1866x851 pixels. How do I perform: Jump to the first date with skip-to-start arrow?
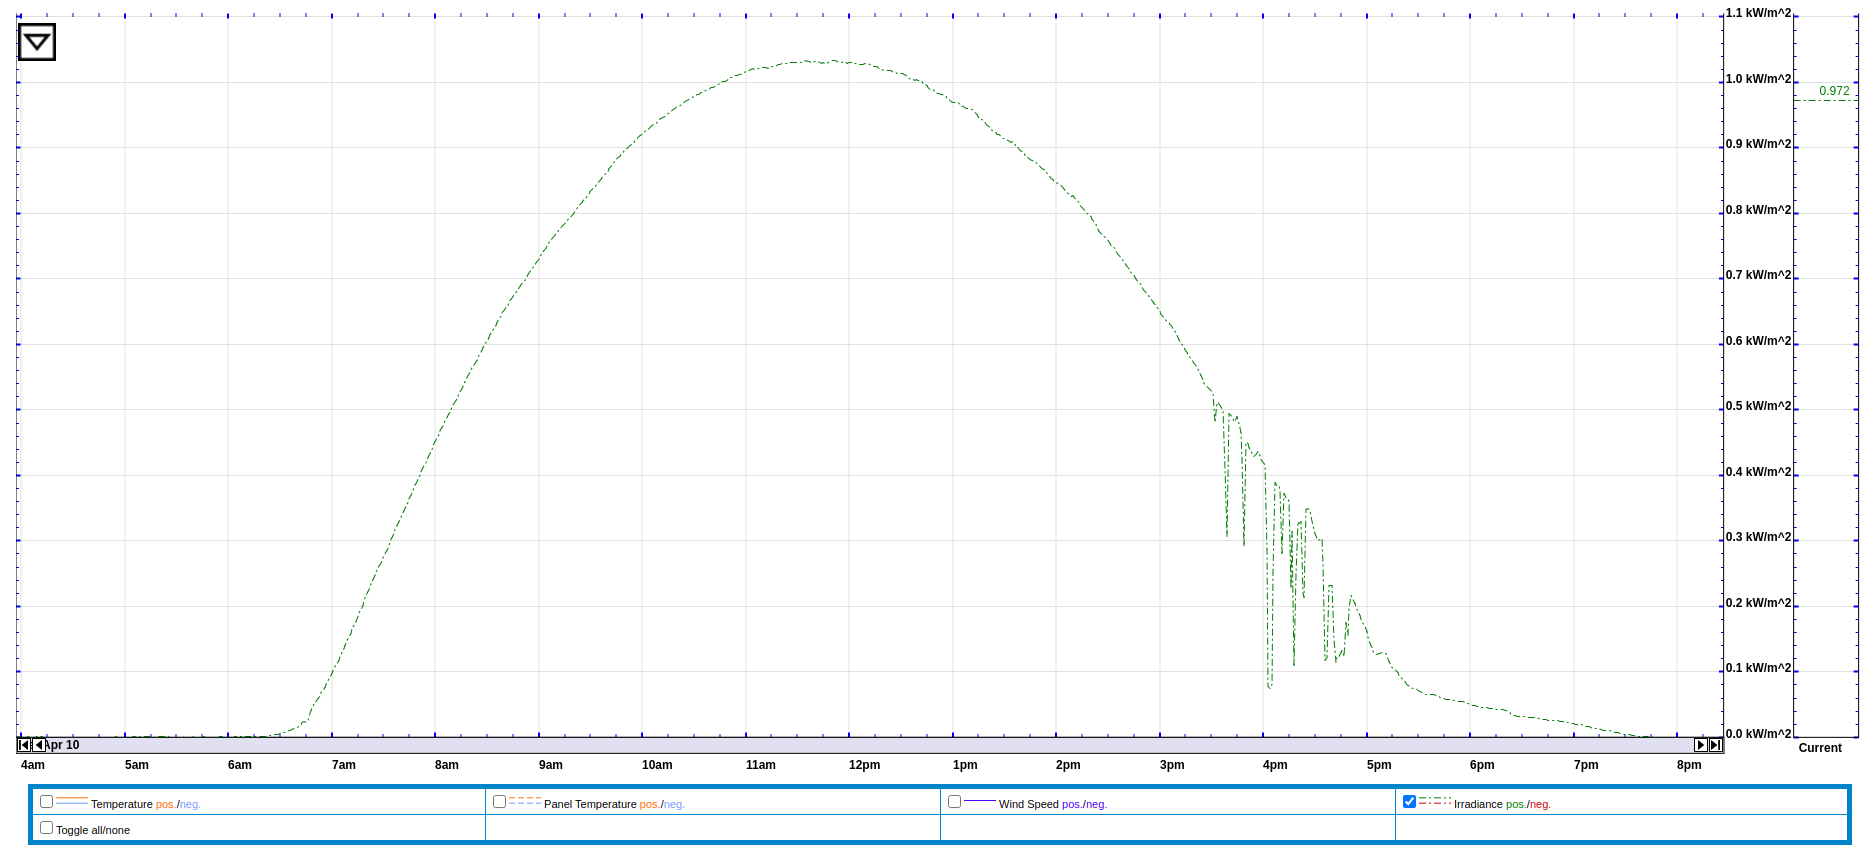24,745
